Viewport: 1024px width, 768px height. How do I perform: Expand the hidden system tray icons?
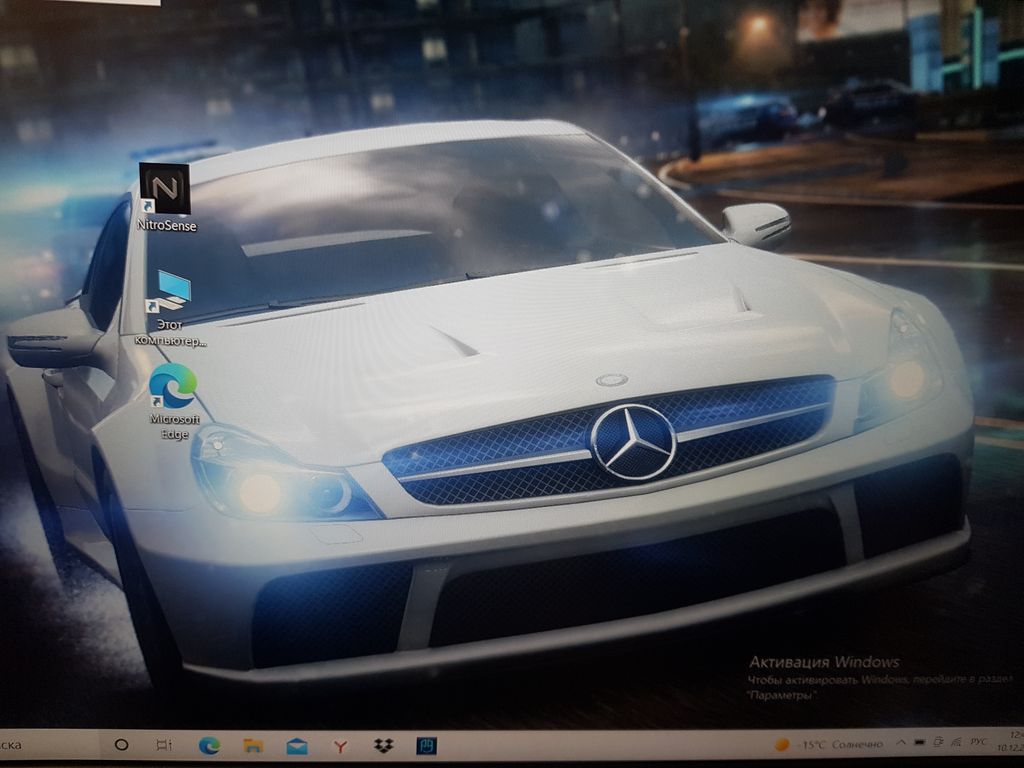coord(900,743)
